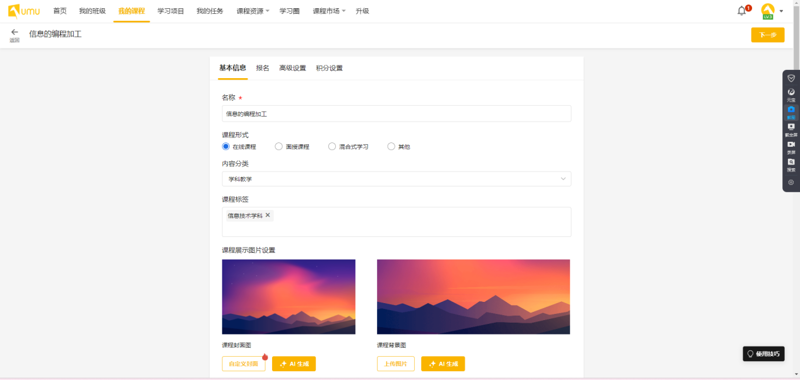This screenshot has height=380, width=800.
Task: Expand the 内容分类 dropdown
Action: coord(396,179)
